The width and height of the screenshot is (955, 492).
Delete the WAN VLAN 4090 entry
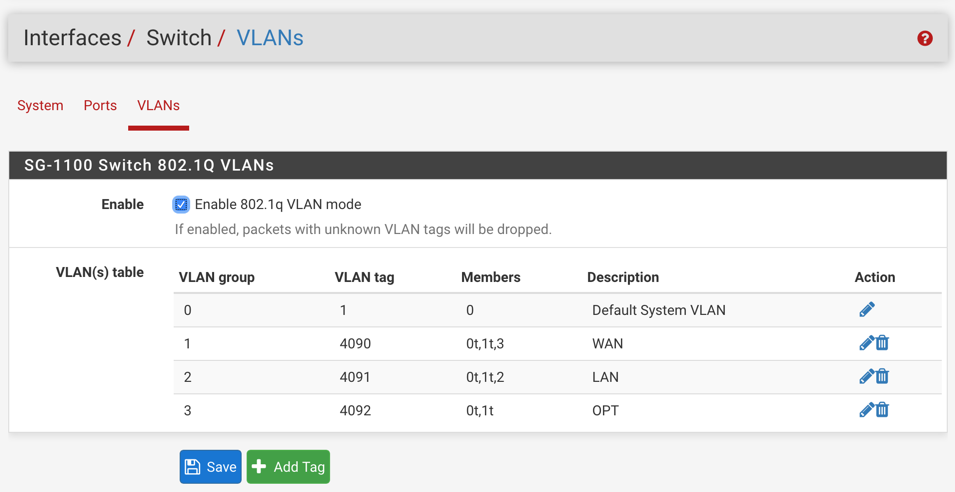882,343
